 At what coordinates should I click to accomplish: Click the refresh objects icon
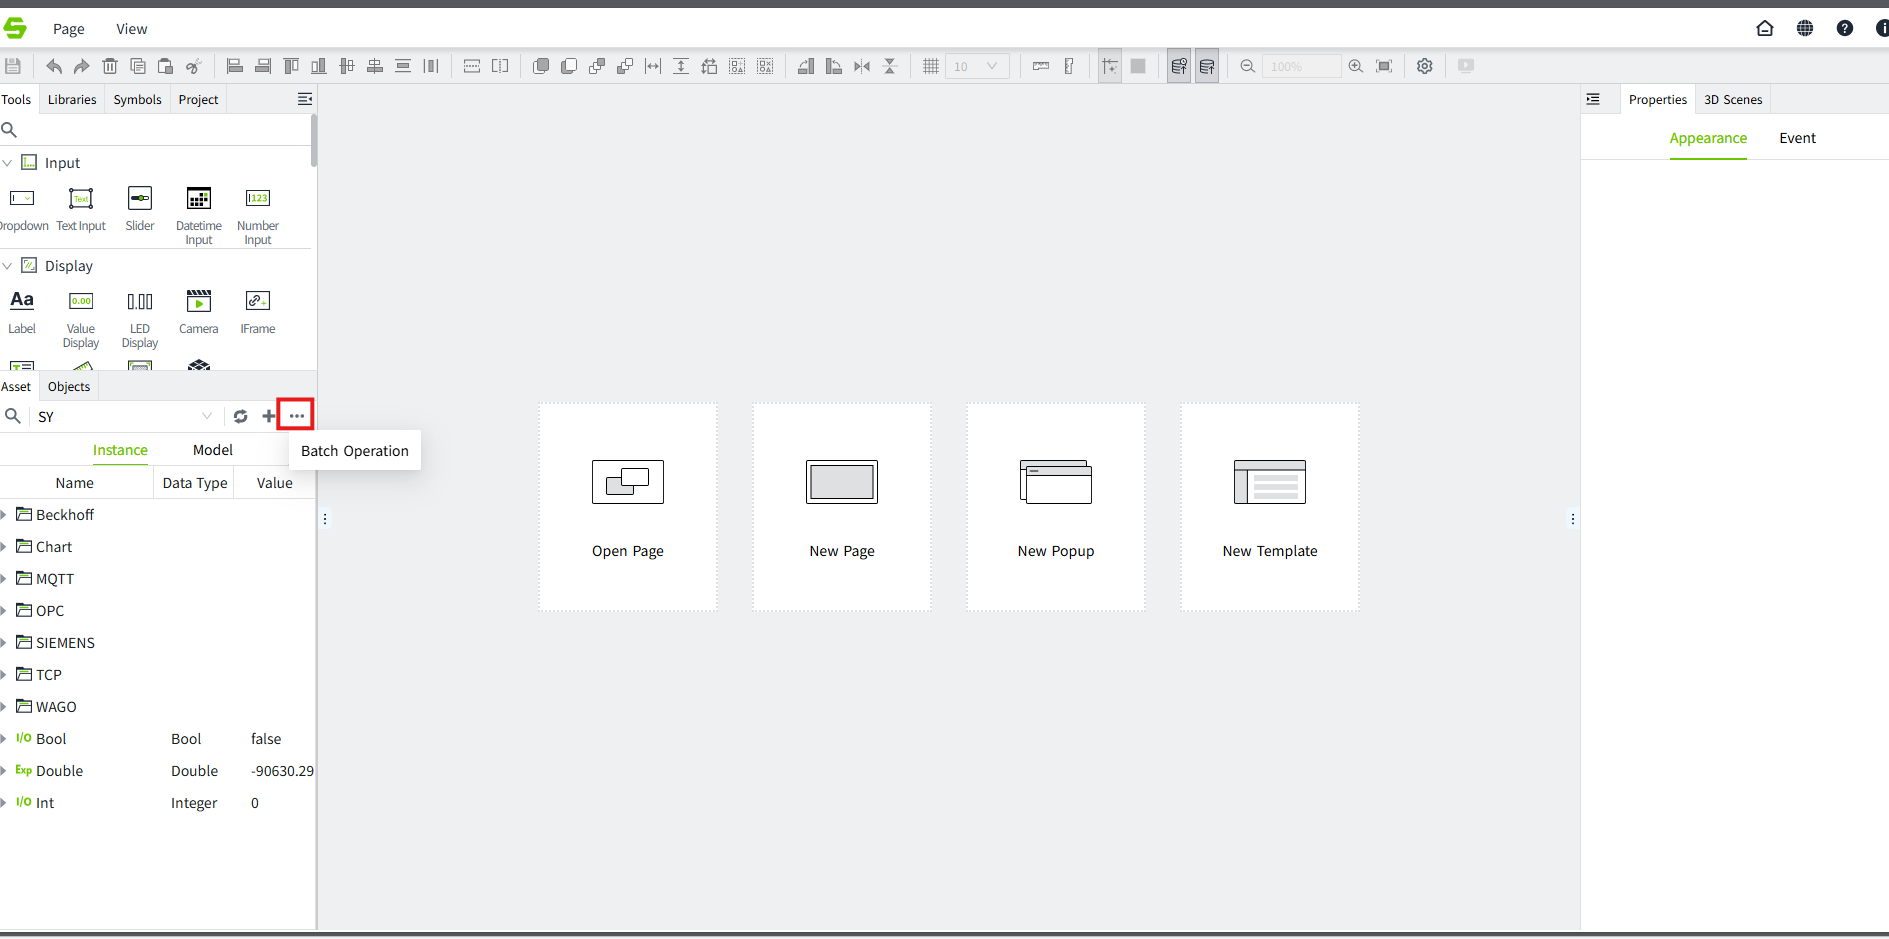tap(240, 416)
